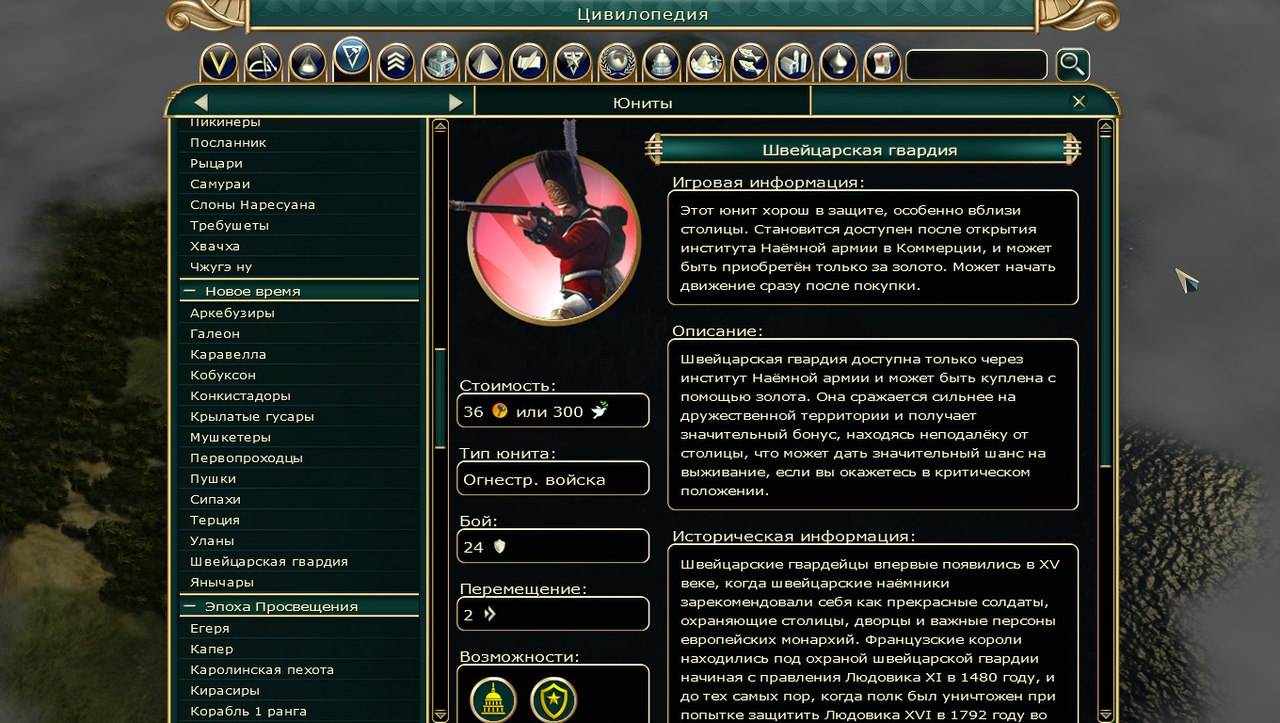Open the World Congress scroll icon
1280x723 pixels.
(x=882, y=63)
